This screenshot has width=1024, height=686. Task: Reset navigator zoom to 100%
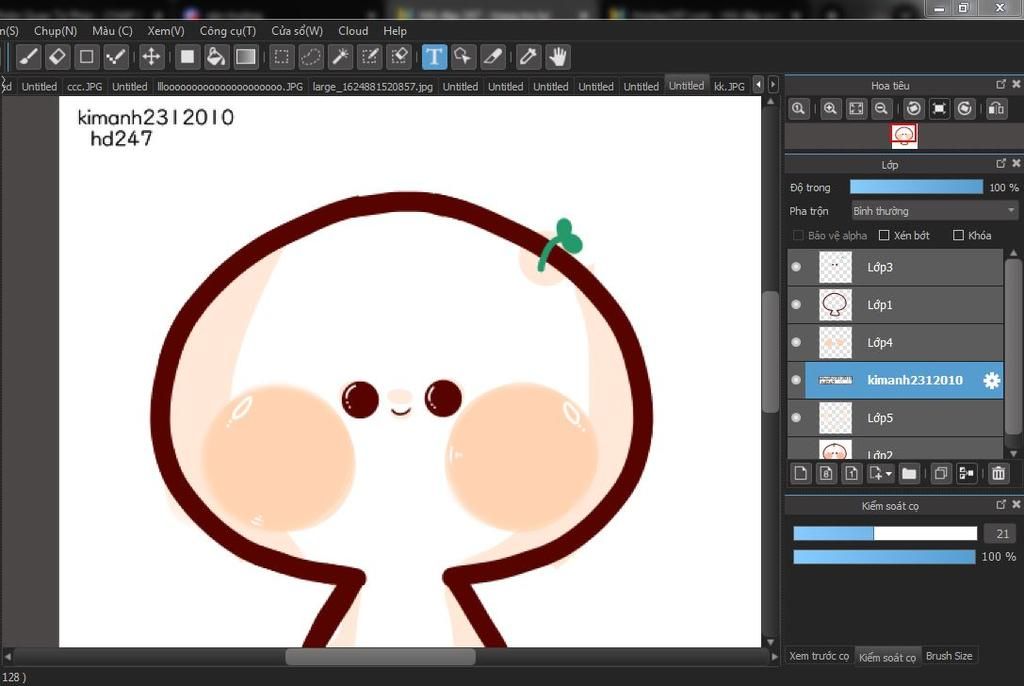tap(799, 108)
